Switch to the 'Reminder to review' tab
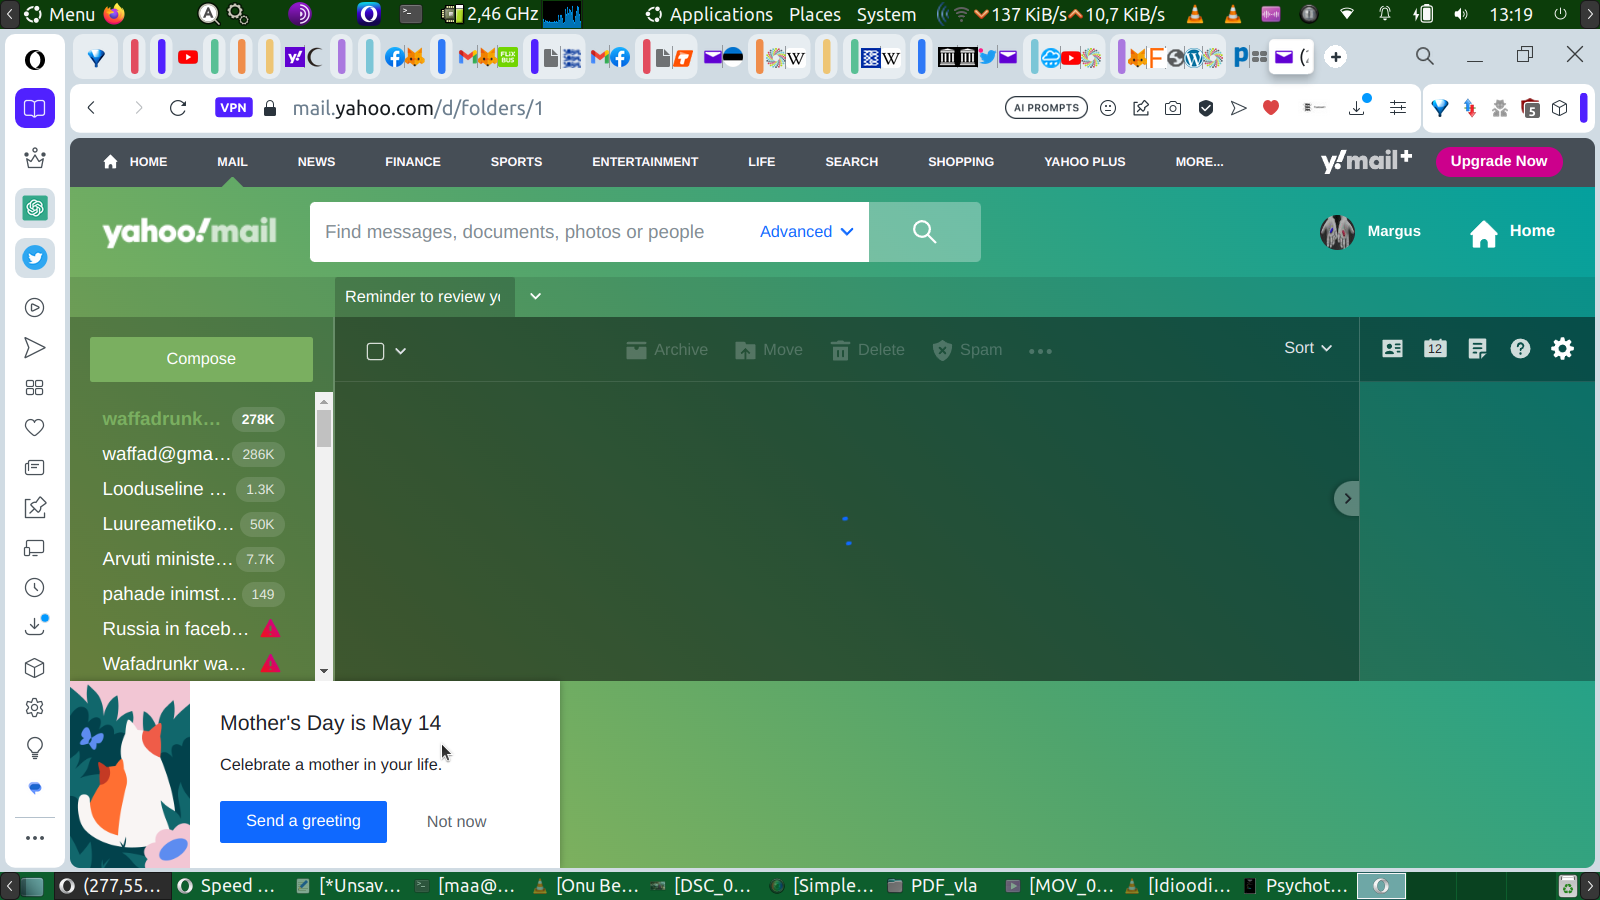 click(x=424, y=297)
